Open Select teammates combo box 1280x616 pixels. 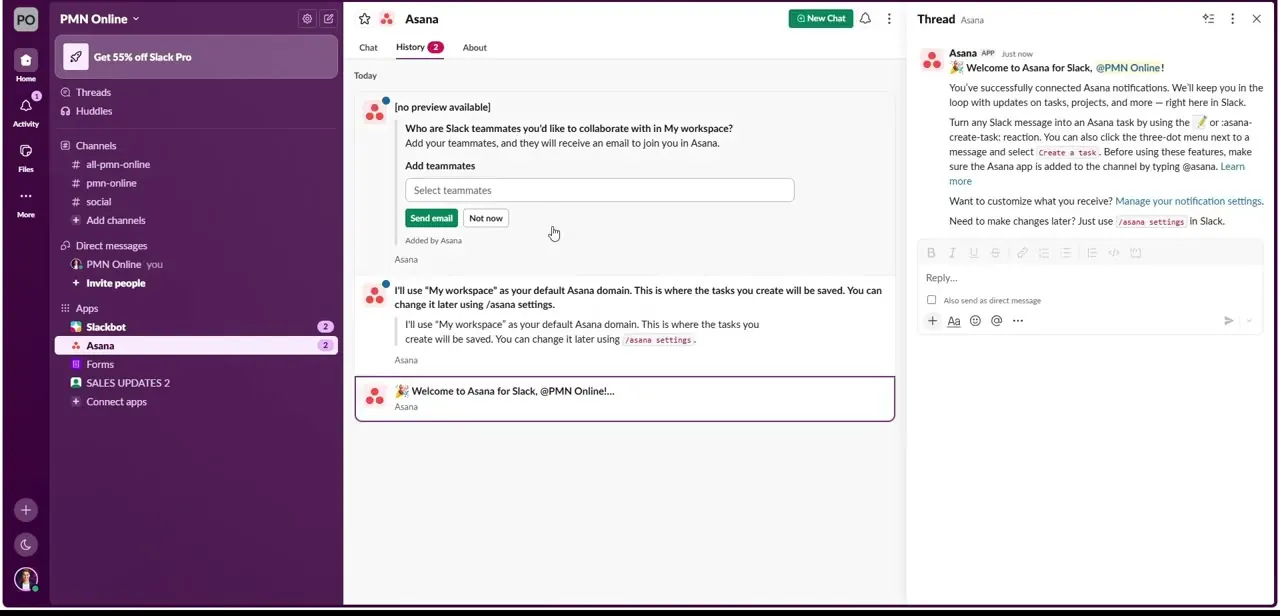click(599, 190)
